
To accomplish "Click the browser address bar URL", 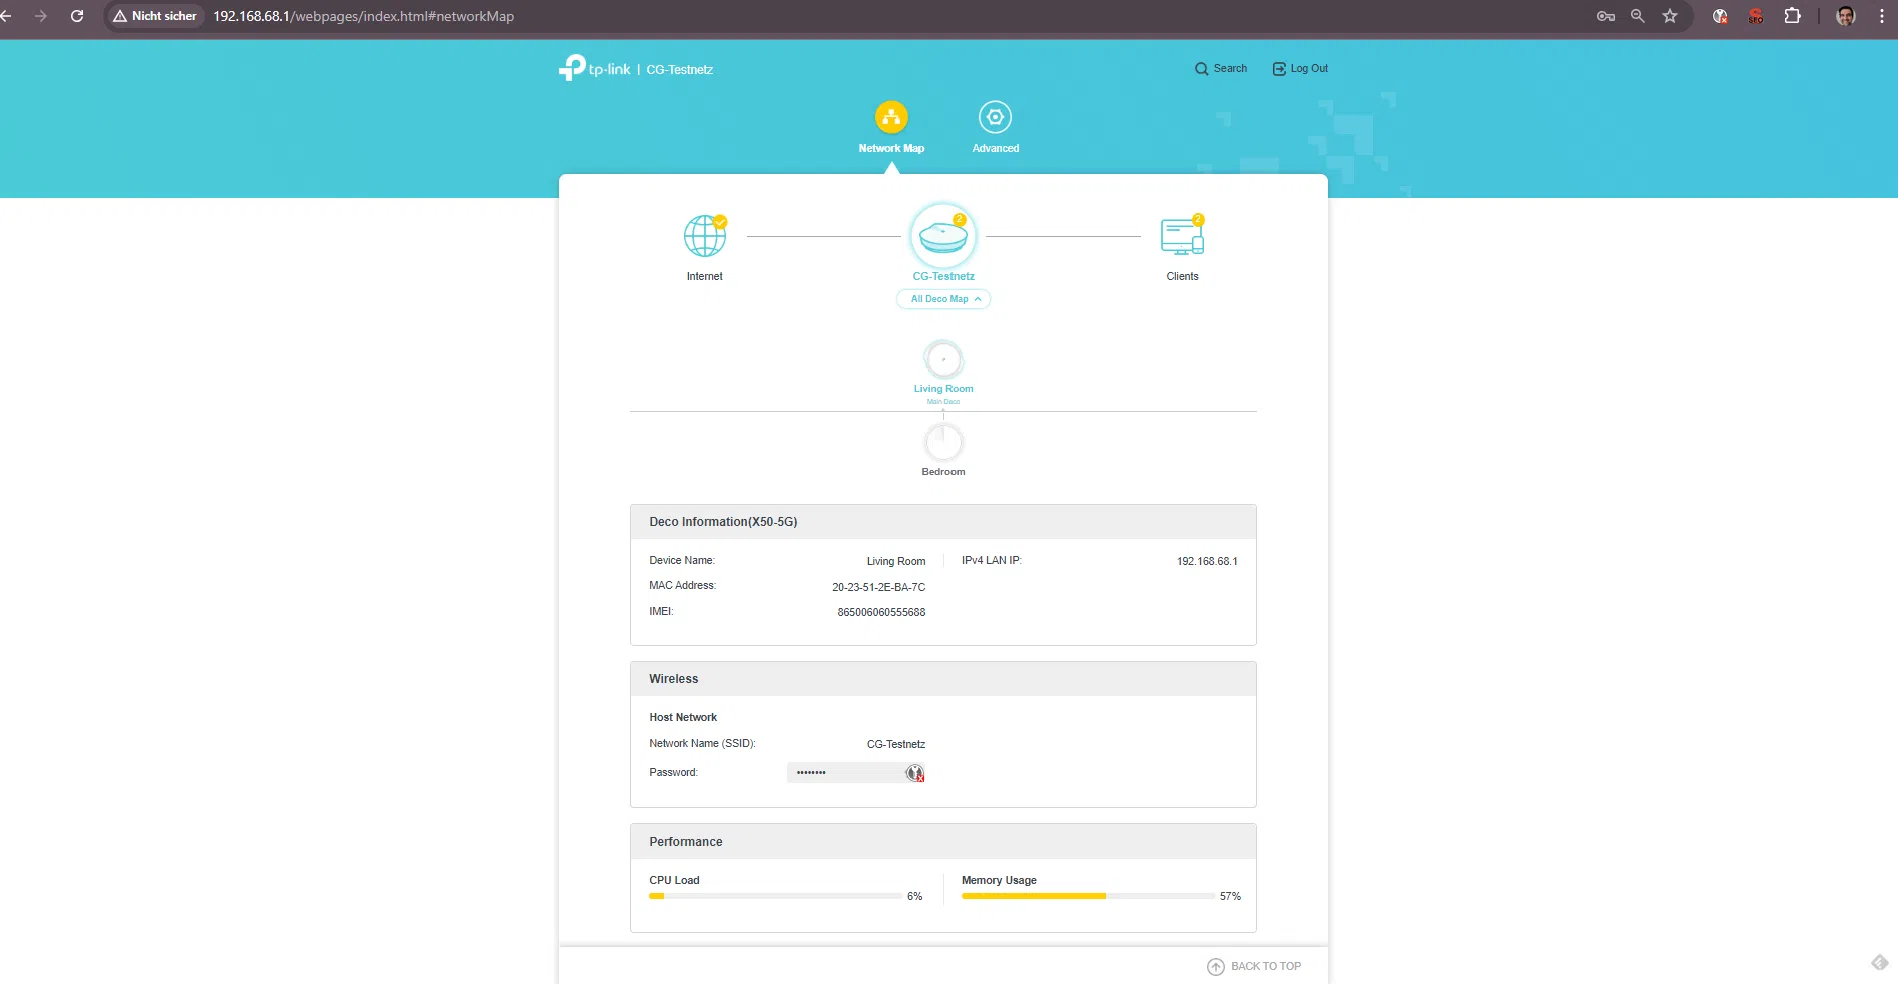I will click(363, 16).
